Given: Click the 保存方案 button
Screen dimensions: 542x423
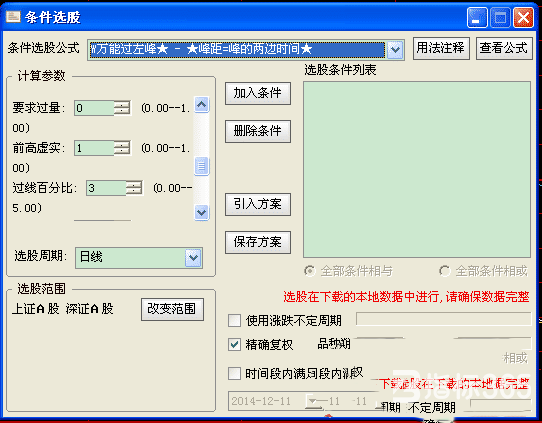Looking at the screenshot, I should [x=258, y=242].
